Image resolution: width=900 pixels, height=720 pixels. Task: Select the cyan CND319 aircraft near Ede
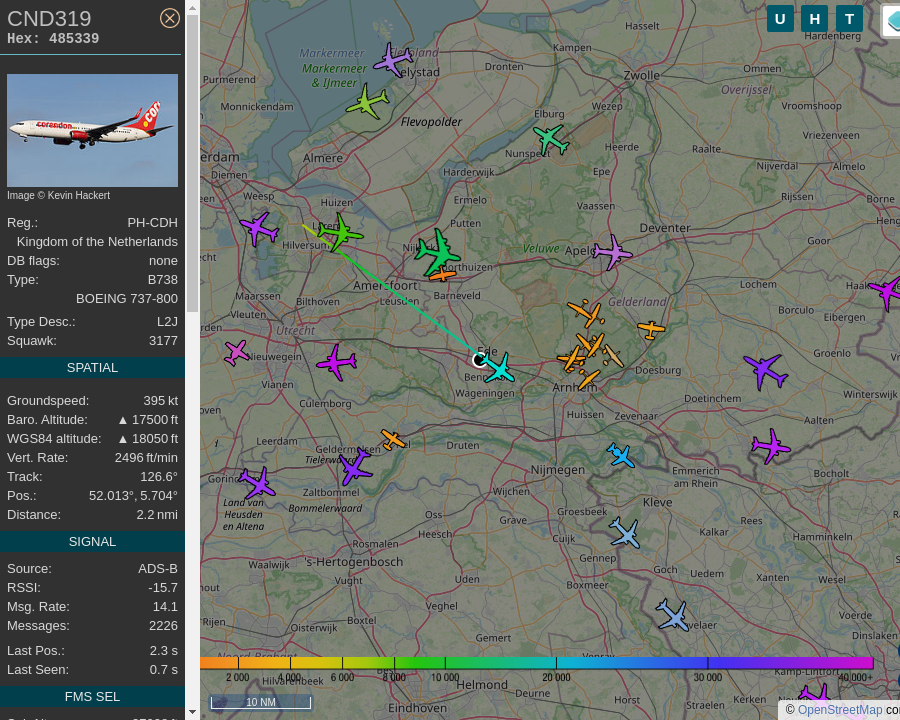(x=497, y=367)
